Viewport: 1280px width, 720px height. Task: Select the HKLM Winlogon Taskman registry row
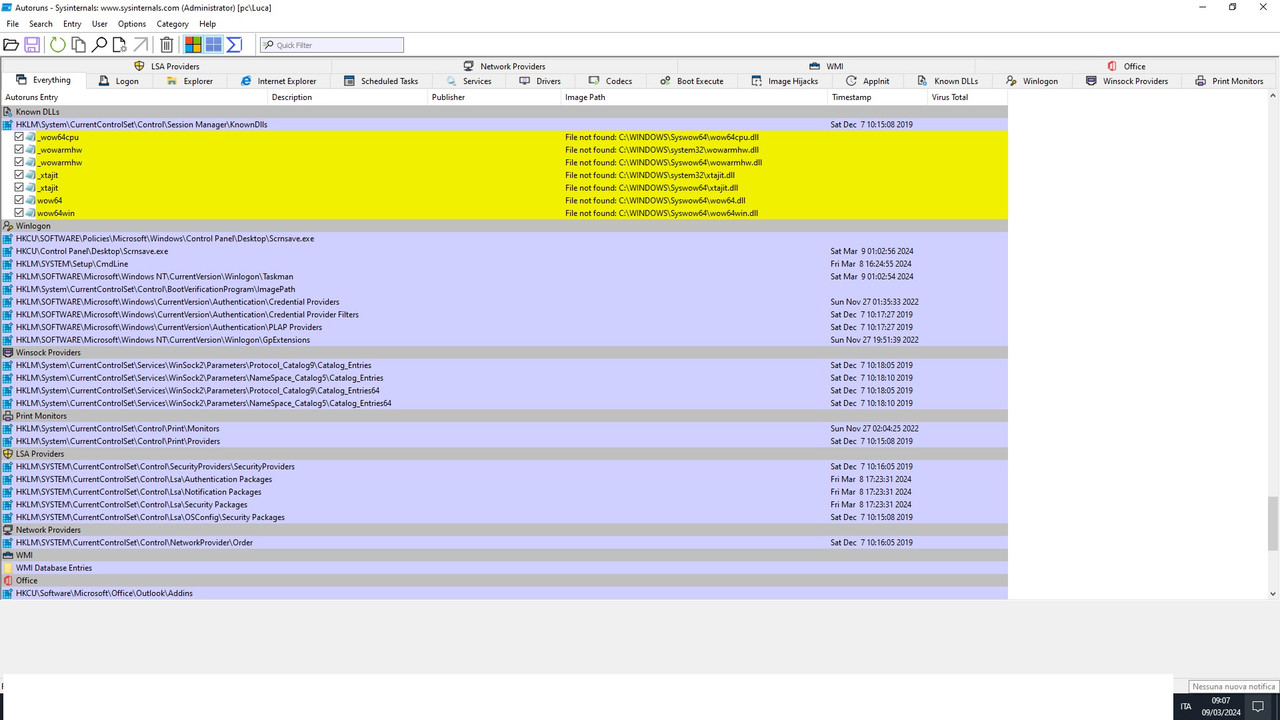(504, 277)
